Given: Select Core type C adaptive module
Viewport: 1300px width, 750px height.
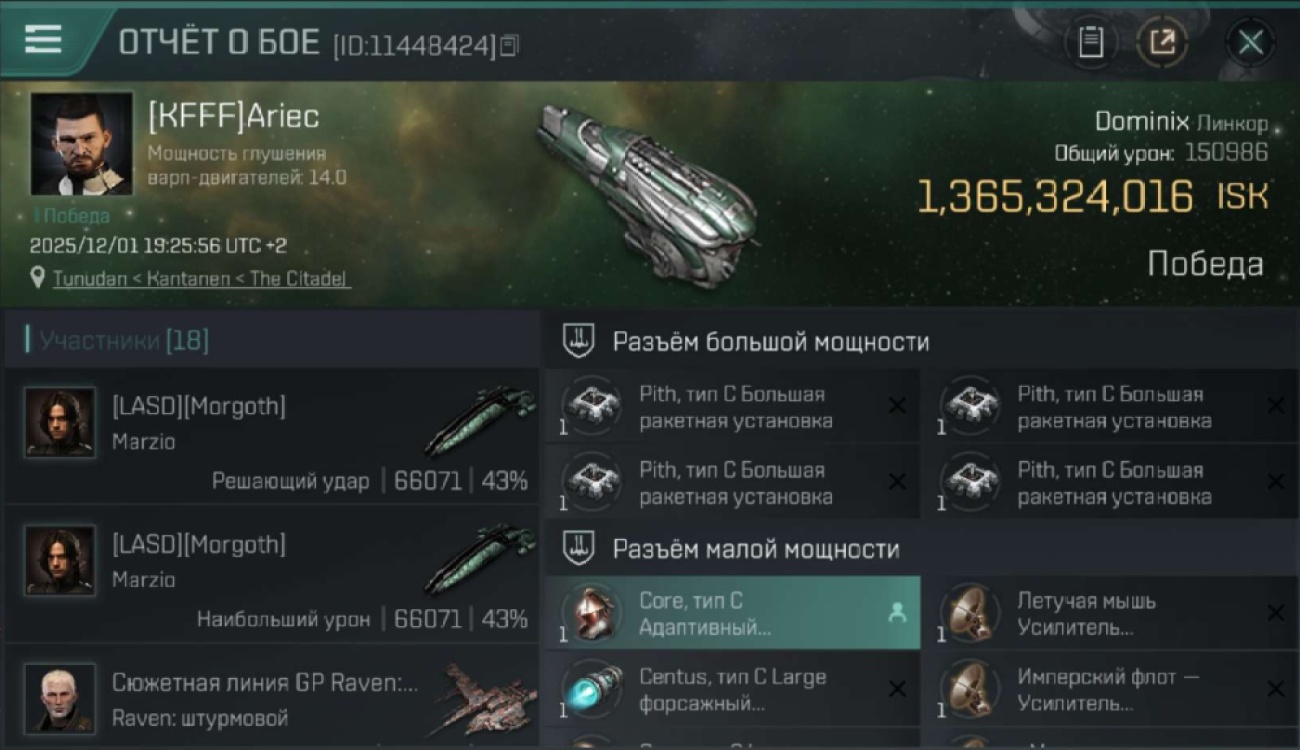Looking at the screenshot, I should point(732,613).
